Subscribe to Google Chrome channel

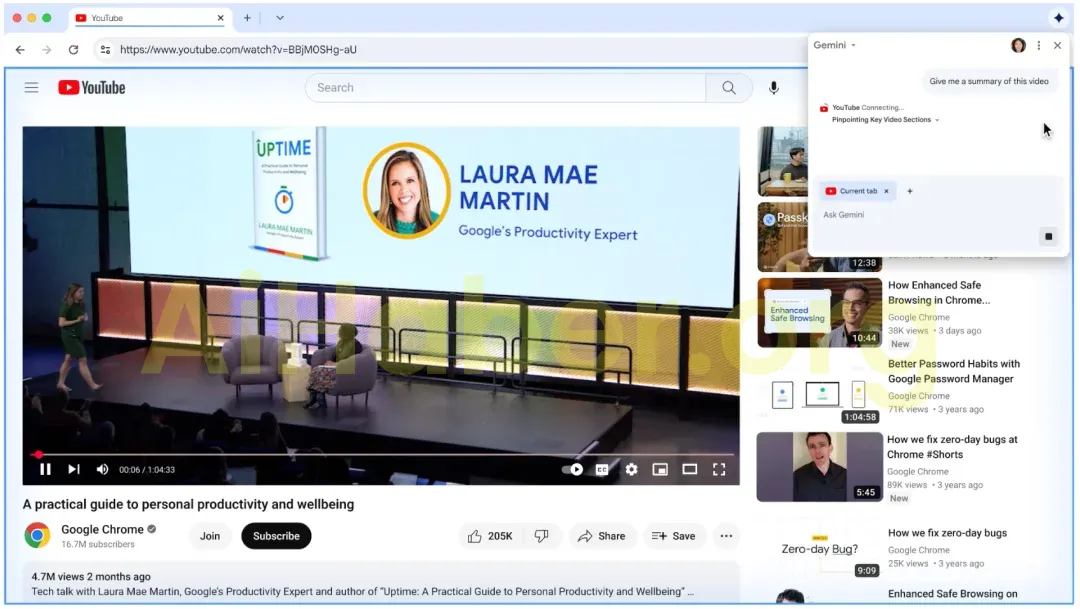[276, 536]
